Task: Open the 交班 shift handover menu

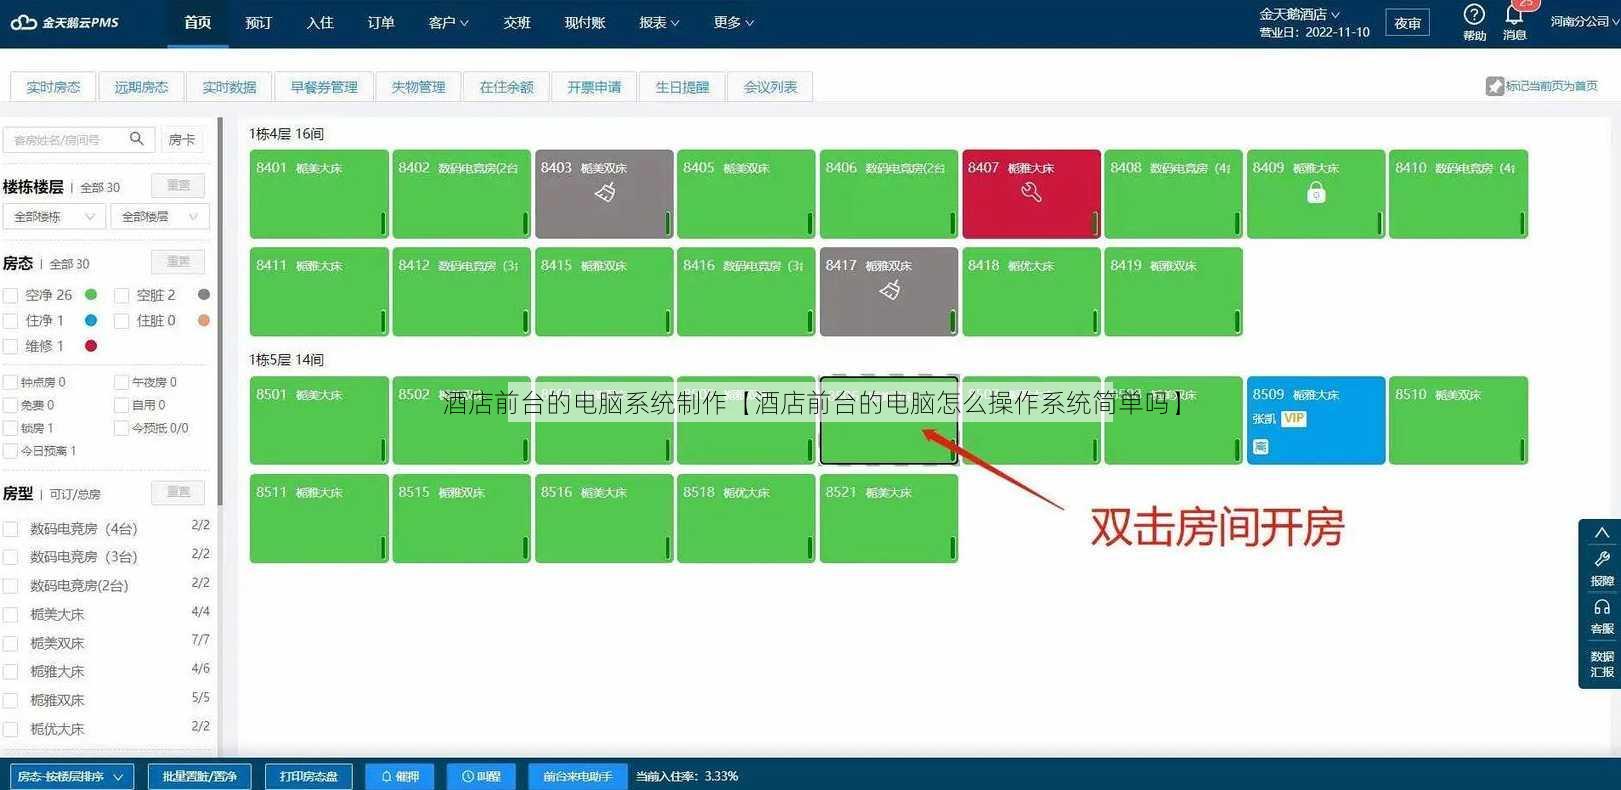Action: (x=517, y=22)
